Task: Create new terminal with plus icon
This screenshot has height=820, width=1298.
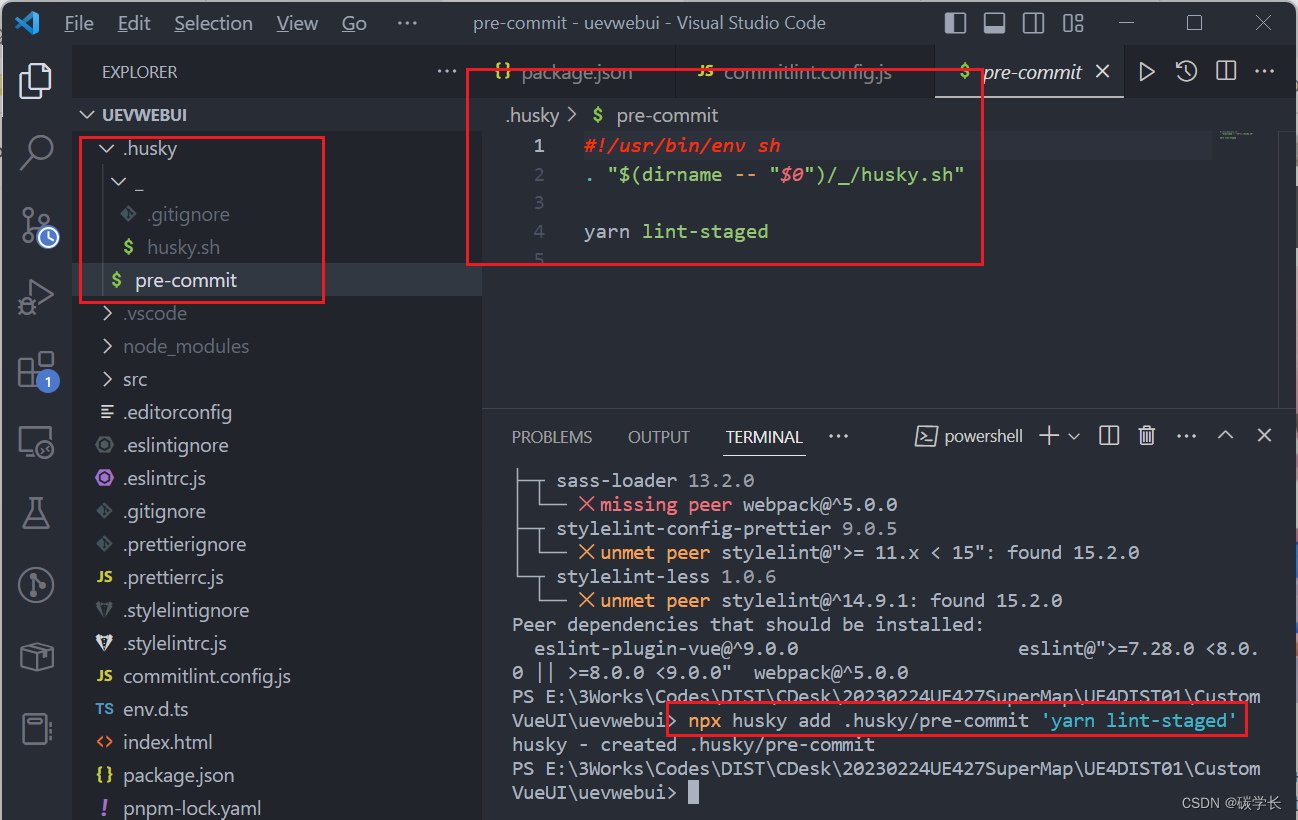Action: click(1048, 436)
